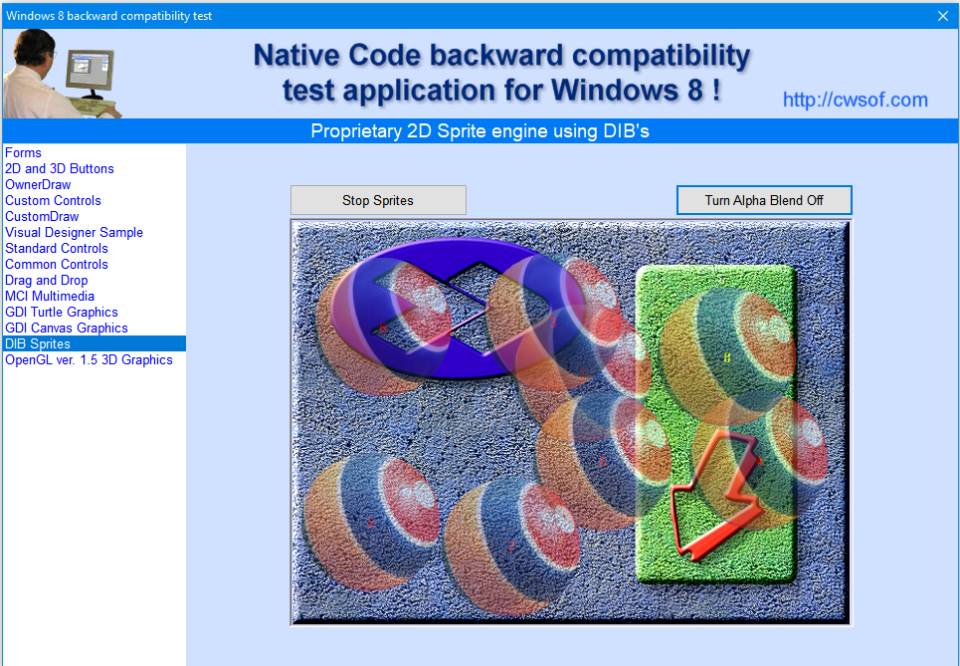Turn Alpha Blend Off
Screen dimensions: 960x666
click(764, 200)
